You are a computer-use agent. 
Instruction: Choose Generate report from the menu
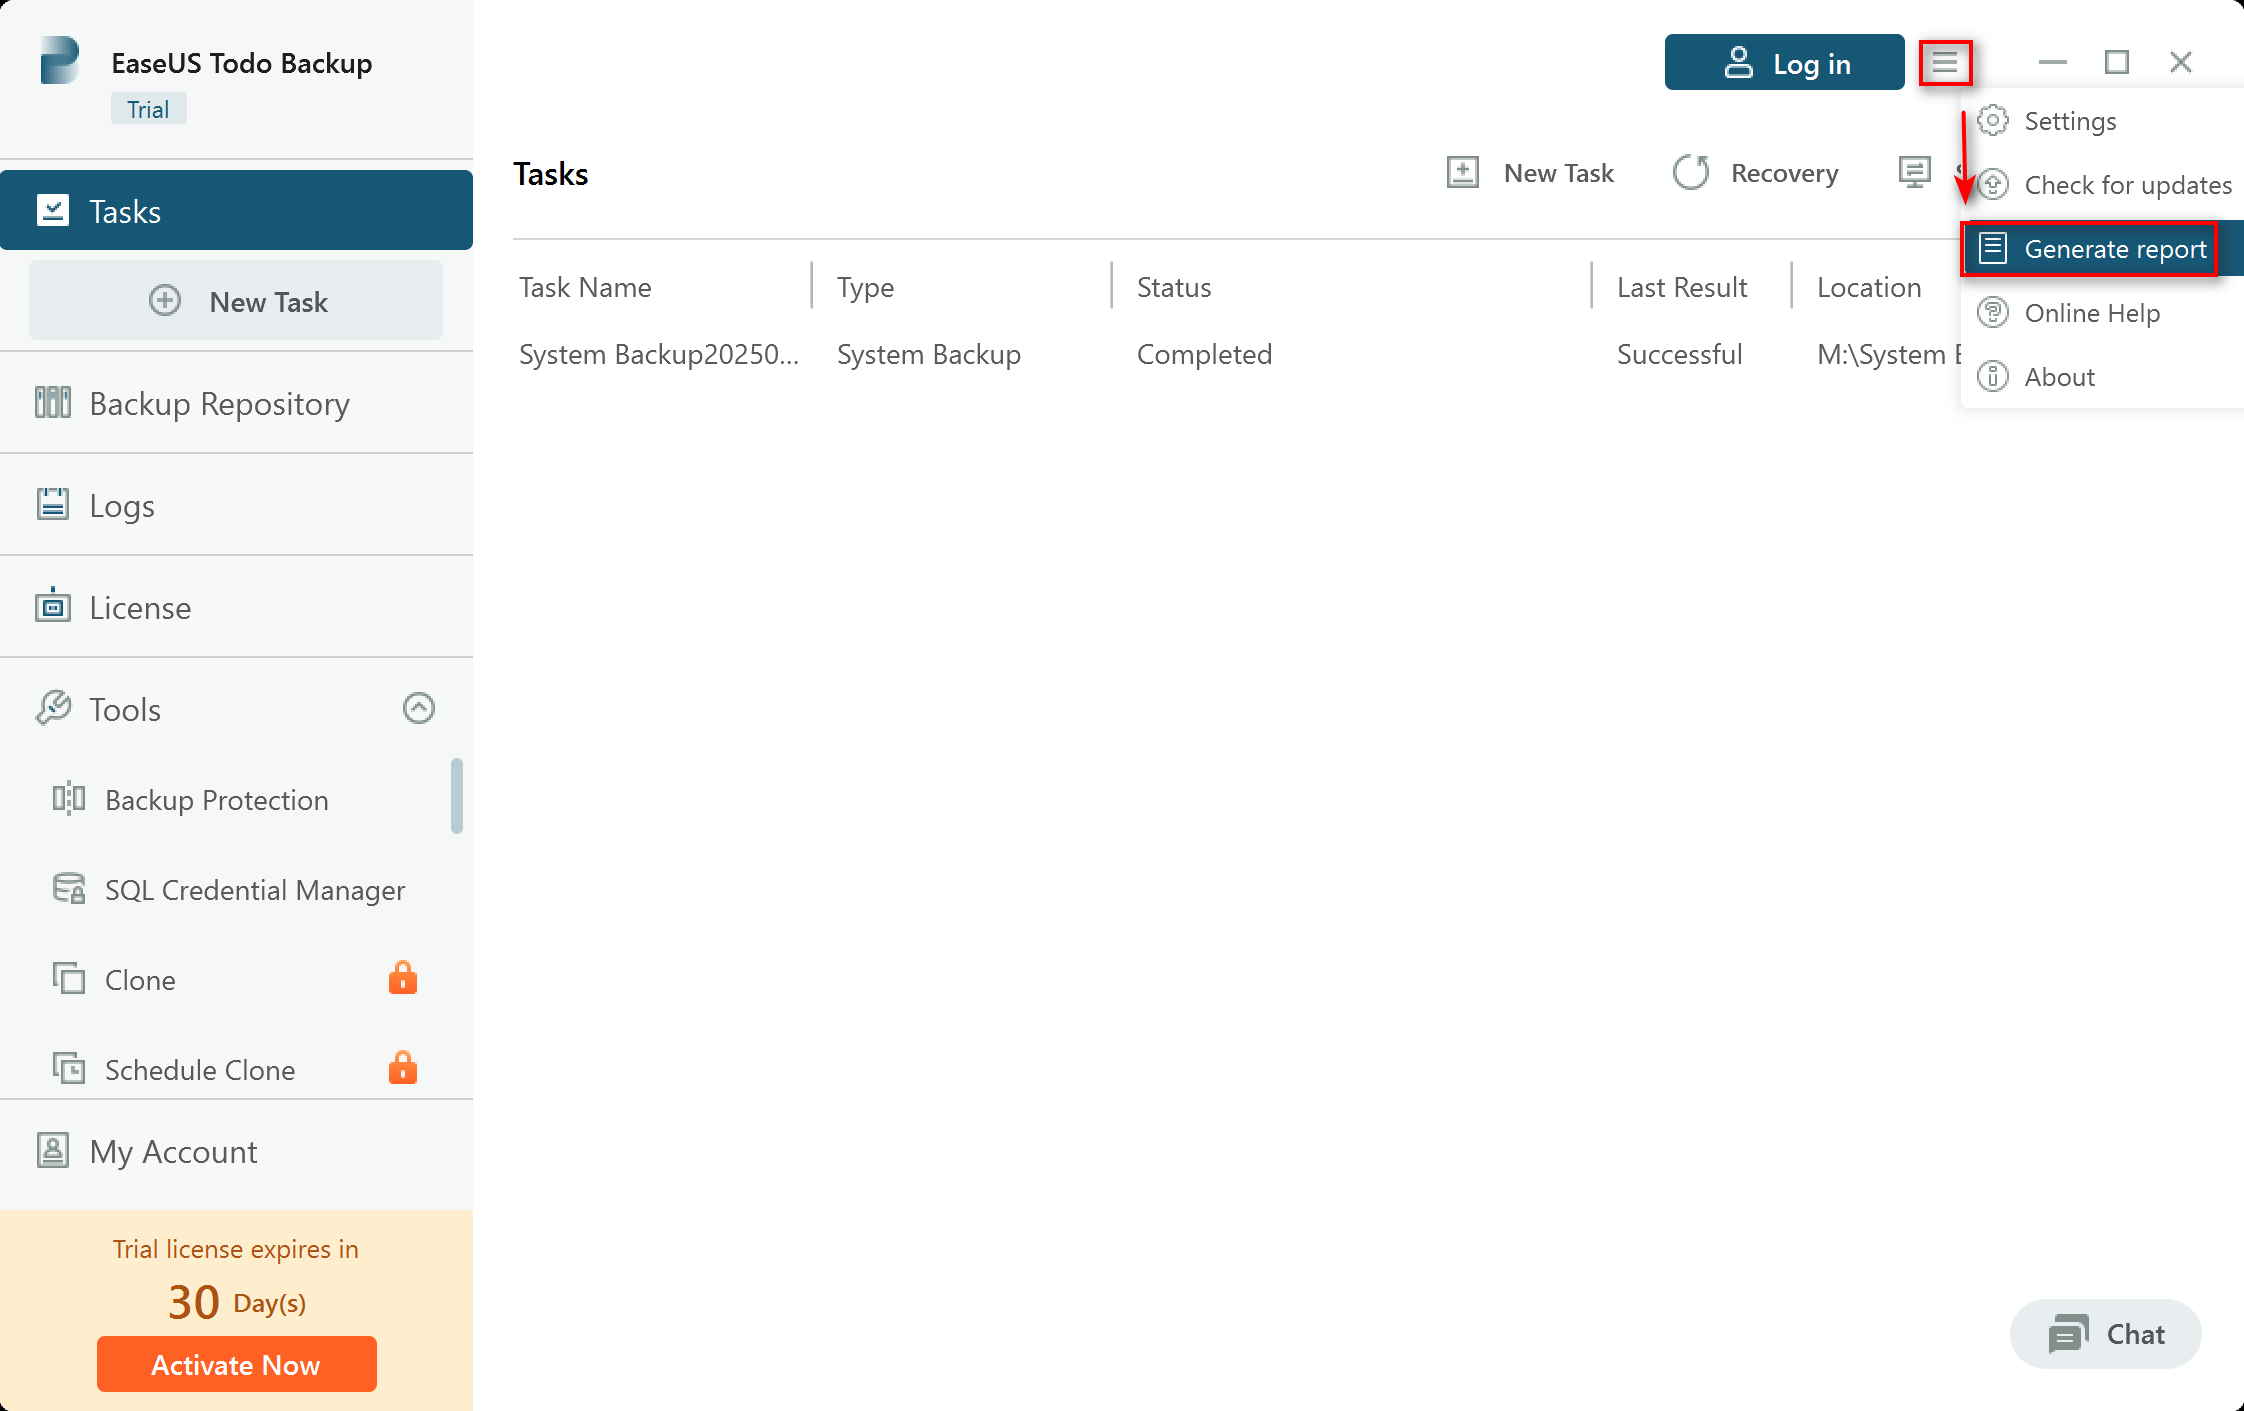click(2103, 248)
